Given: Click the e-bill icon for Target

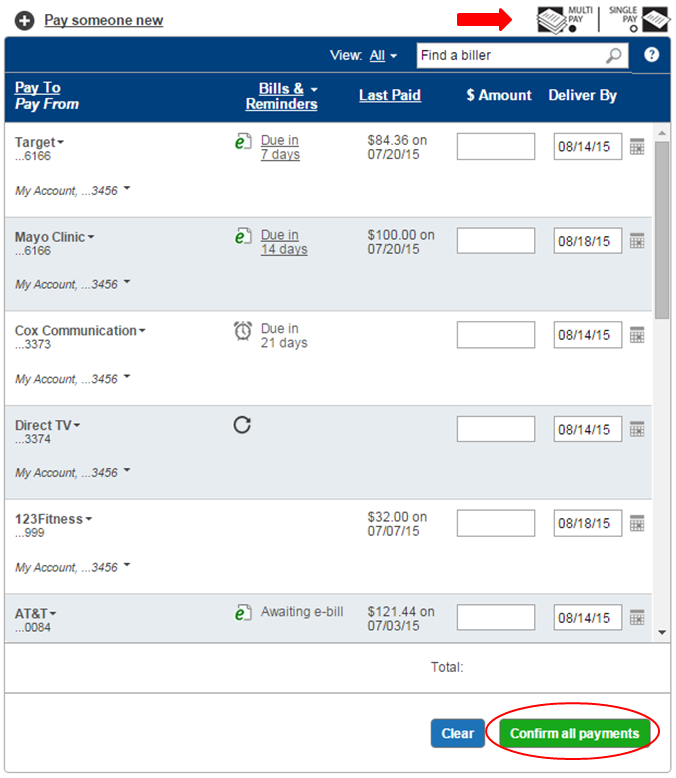Looking at the screenshot, I should pos(243,142).
